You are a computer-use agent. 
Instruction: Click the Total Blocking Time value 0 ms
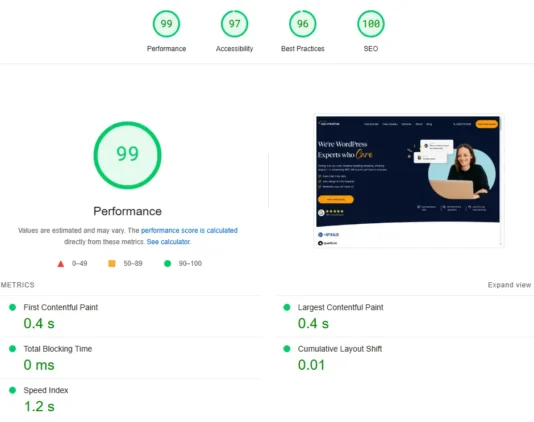[x=39, y=365]
